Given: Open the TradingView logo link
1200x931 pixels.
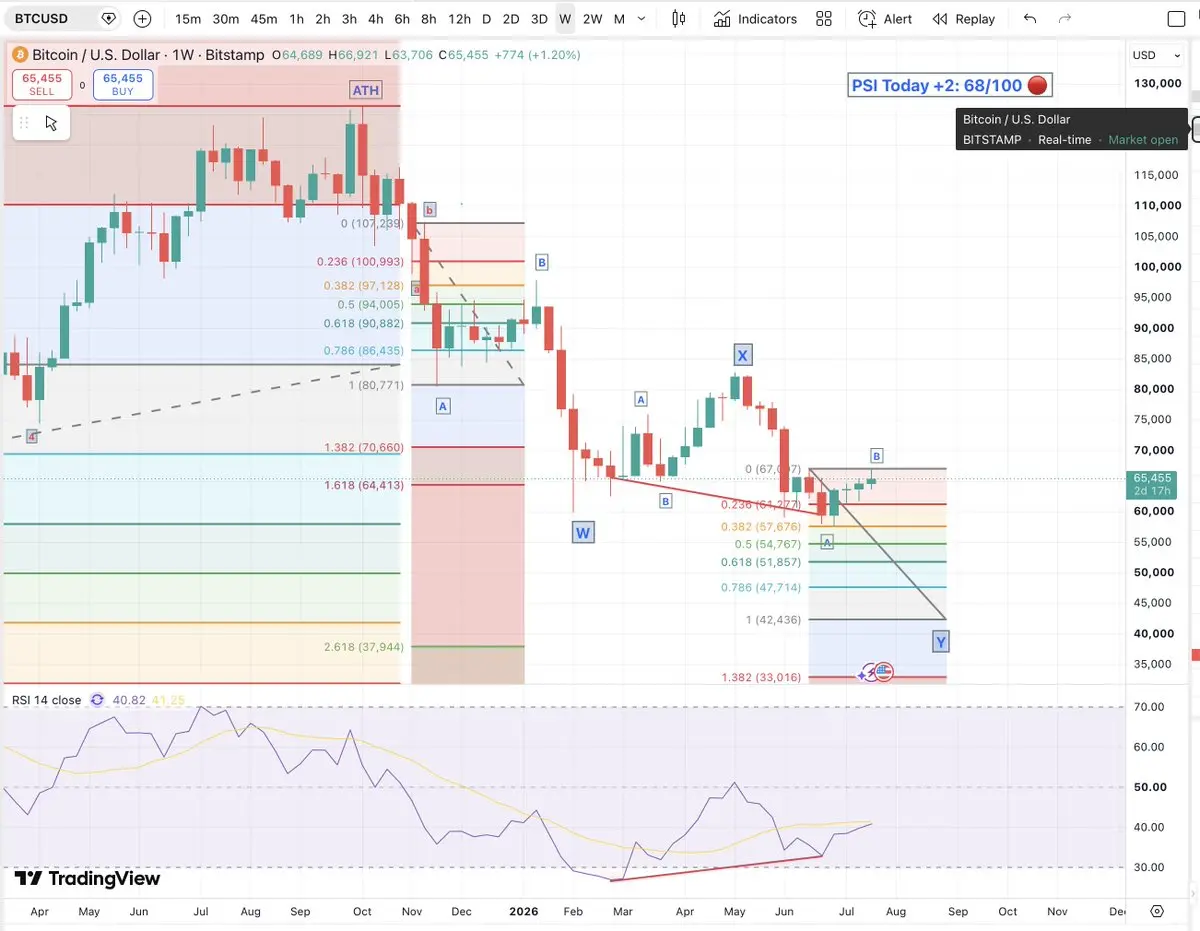Looking at the screenshot, I should coord(87,878).
